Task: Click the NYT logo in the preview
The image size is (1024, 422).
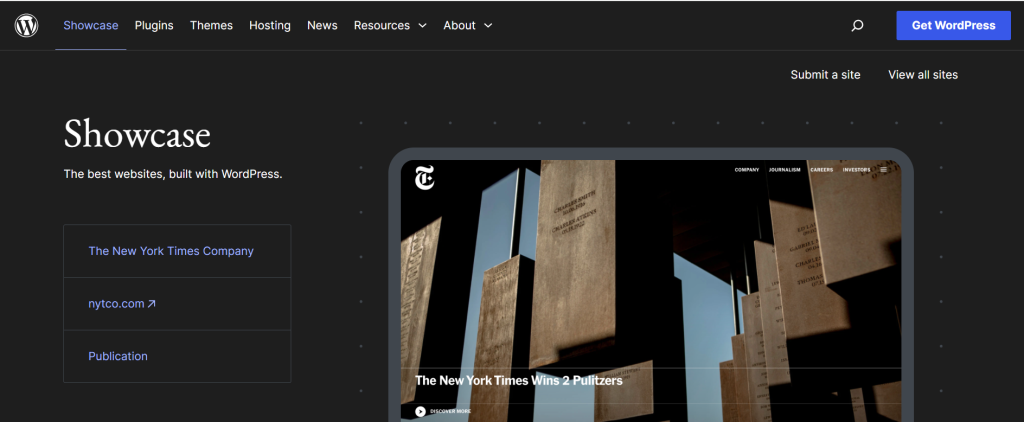Action: tap(424, 177)
